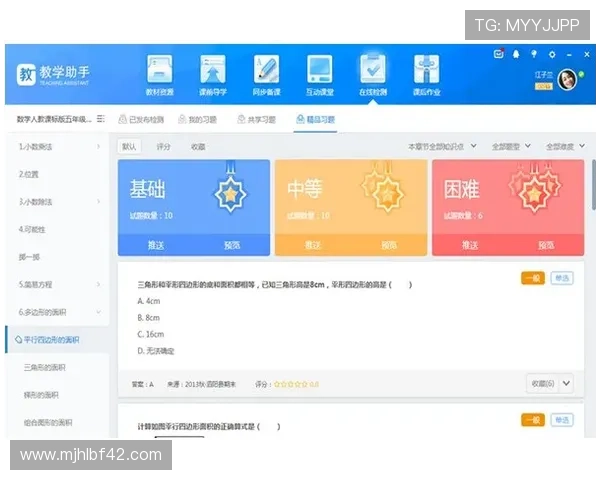600x480 pixels.
Task: Click the user avatar photo
Action: coord(567,80)
